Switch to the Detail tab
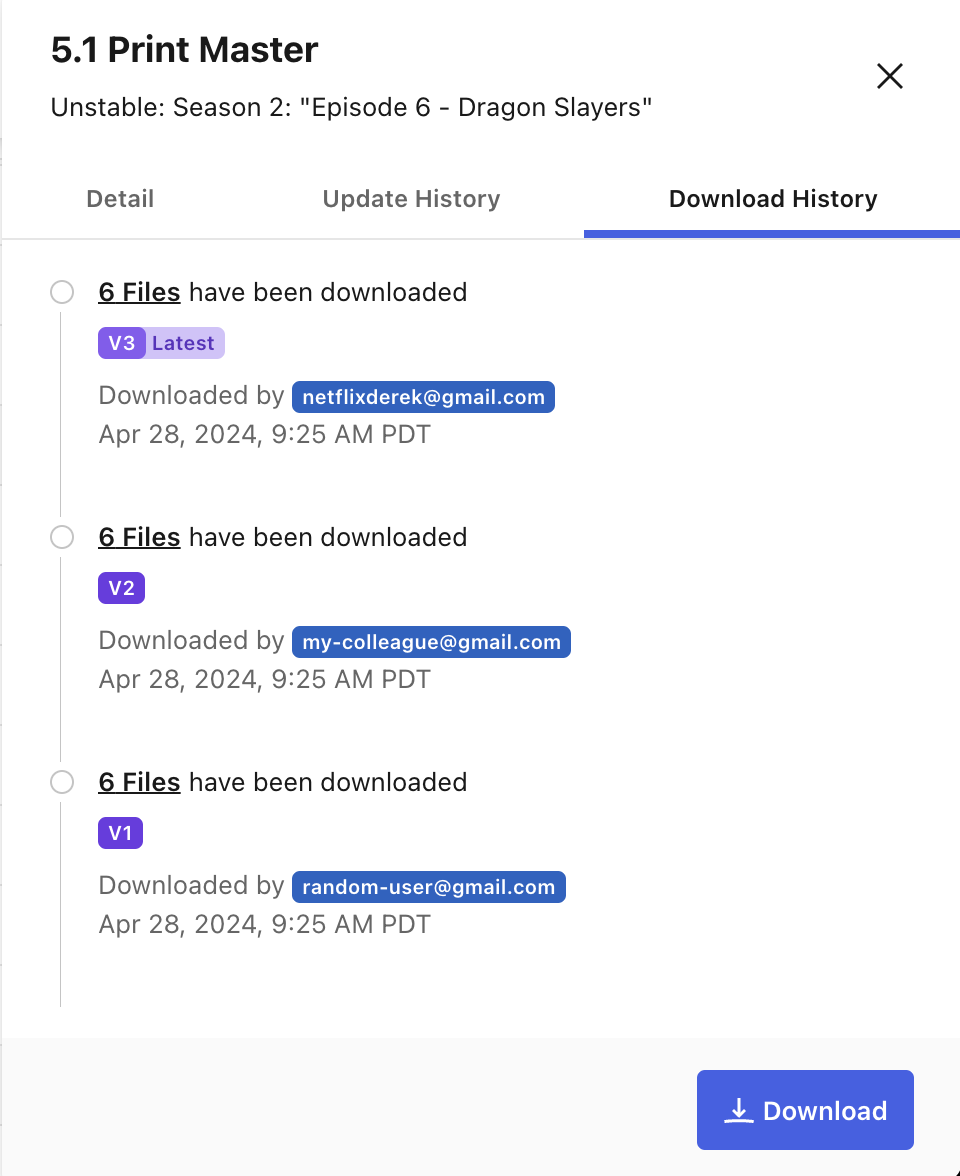 [x=120, y=199]
